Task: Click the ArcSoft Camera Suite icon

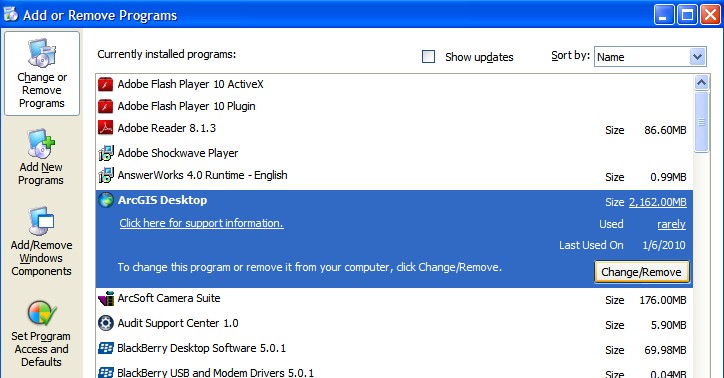Action: [x=106, y=299]
